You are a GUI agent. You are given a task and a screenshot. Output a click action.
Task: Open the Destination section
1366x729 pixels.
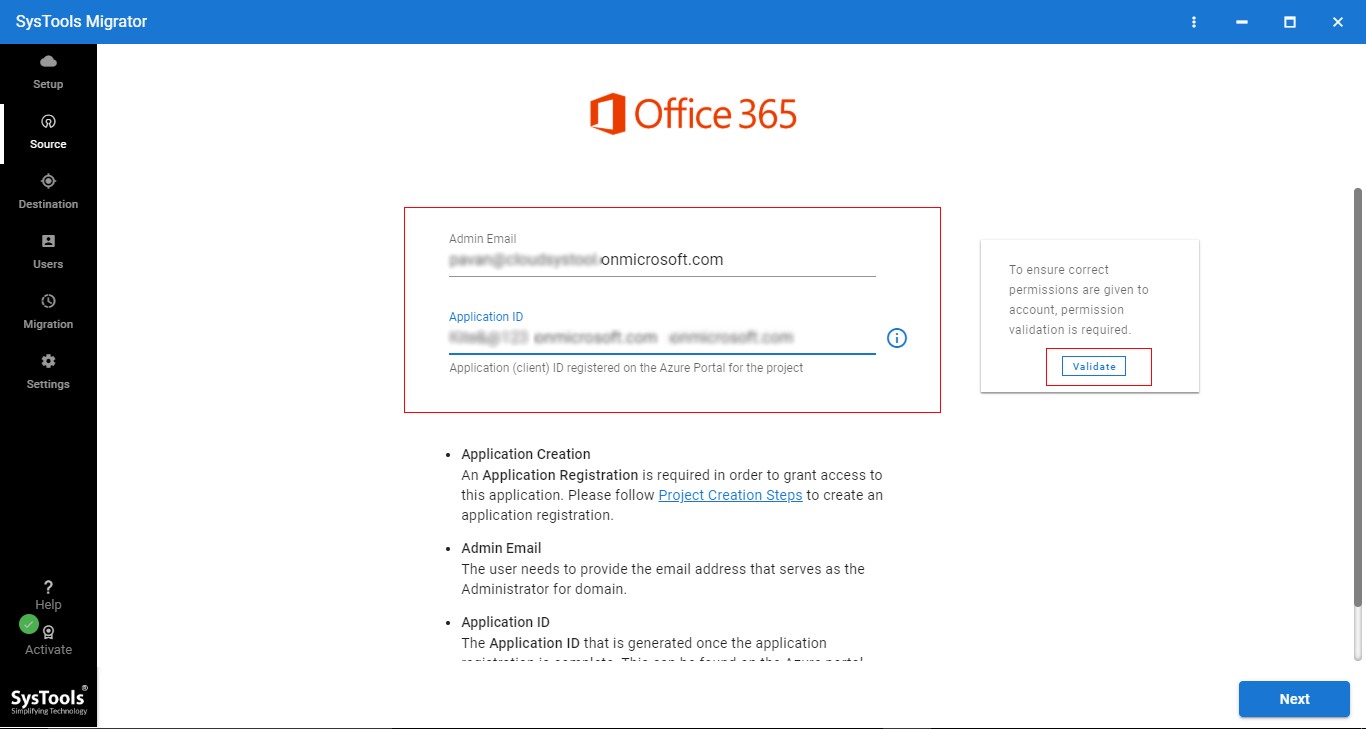[47, 190]
